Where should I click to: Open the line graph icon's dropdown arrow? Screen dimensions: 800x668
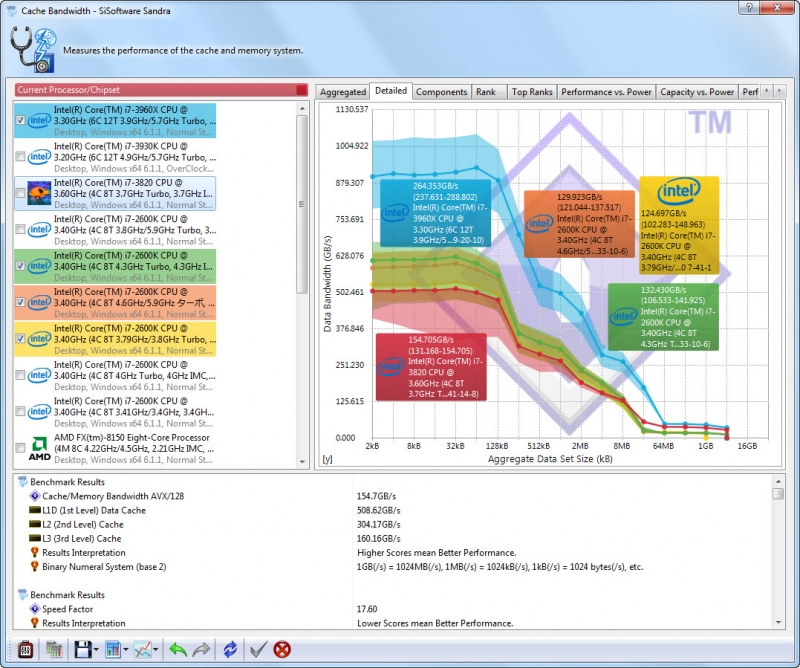pyautogui.click(x=155, y=650)
